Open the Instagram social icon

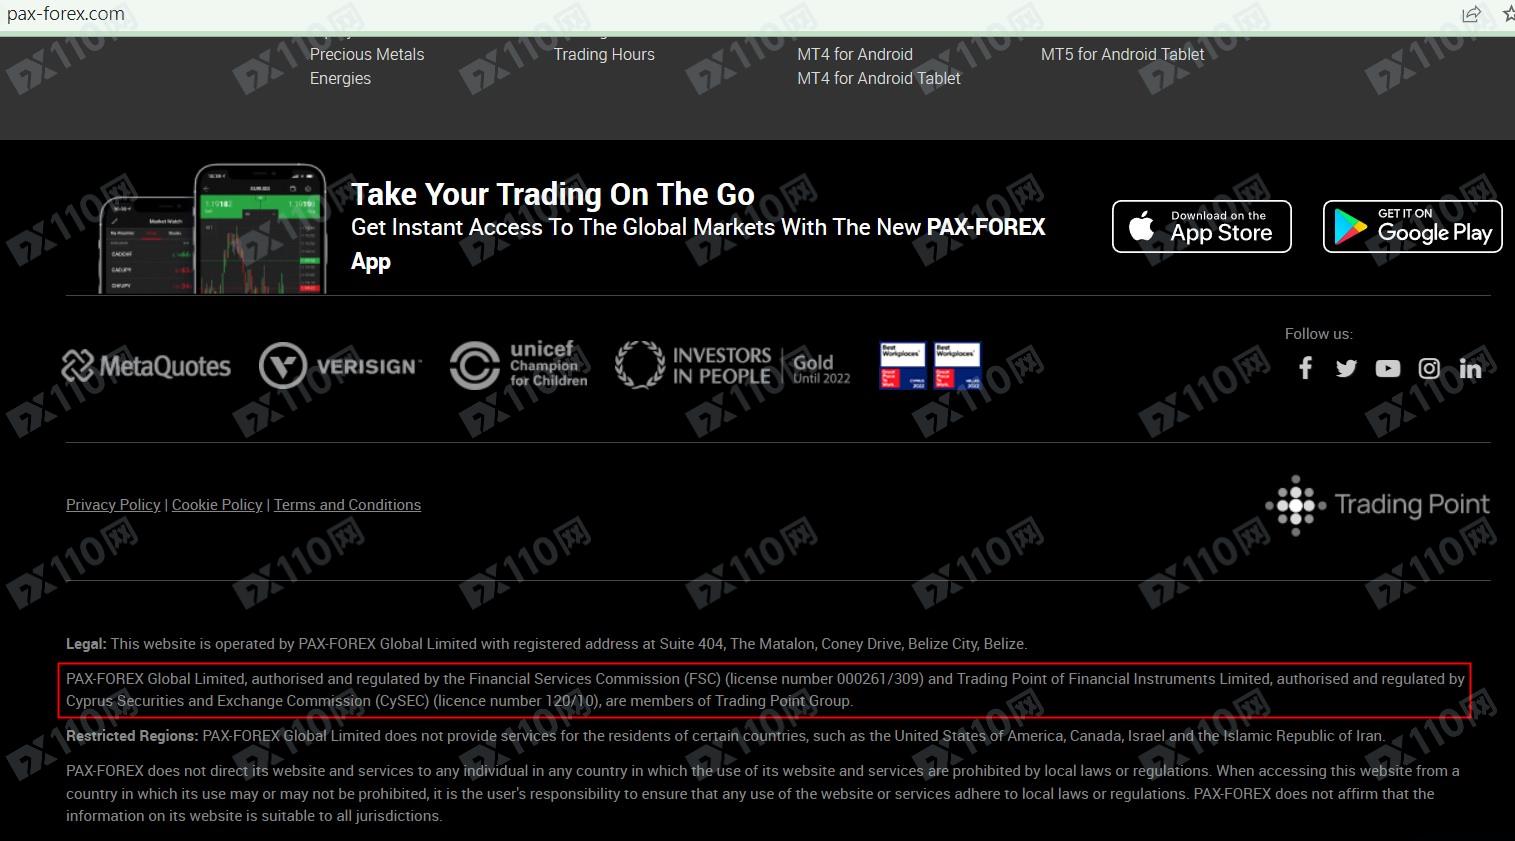1429,369
